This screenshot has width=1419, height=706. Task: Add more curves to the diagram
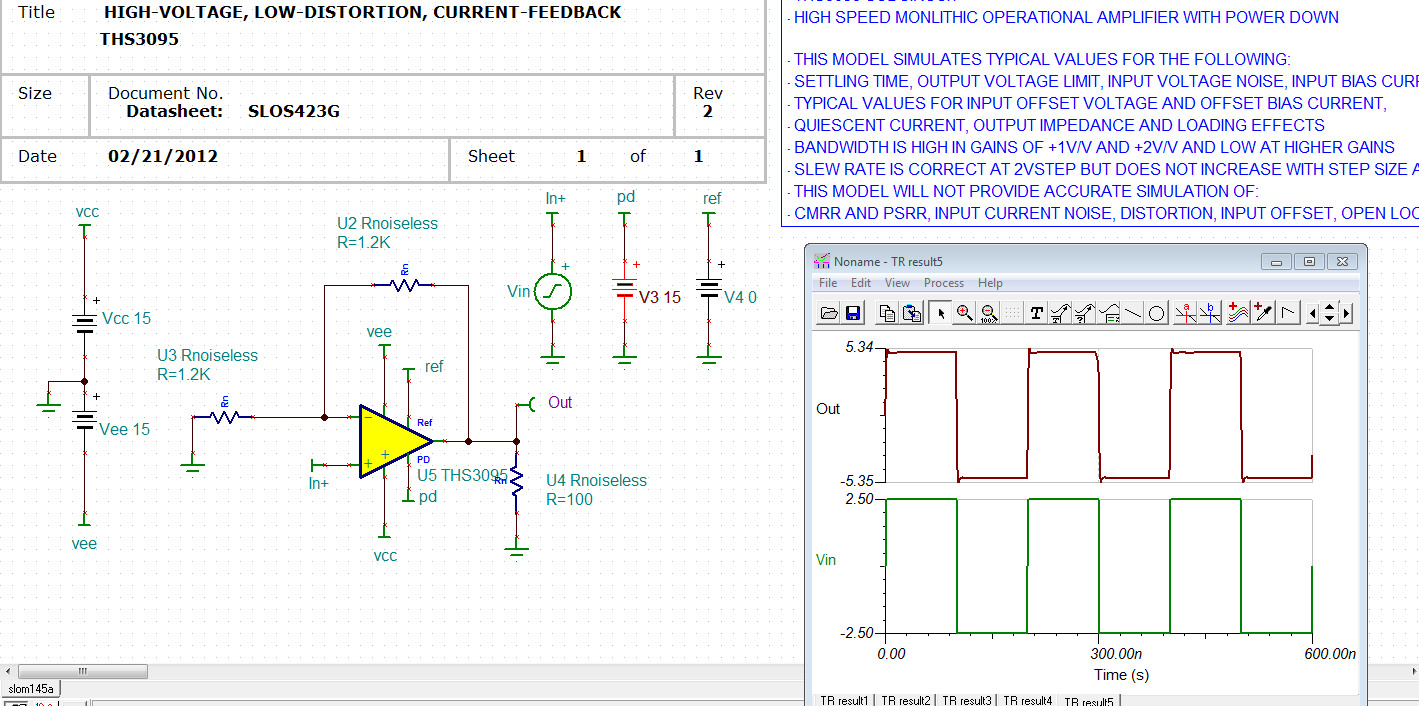coord(1240,313)
